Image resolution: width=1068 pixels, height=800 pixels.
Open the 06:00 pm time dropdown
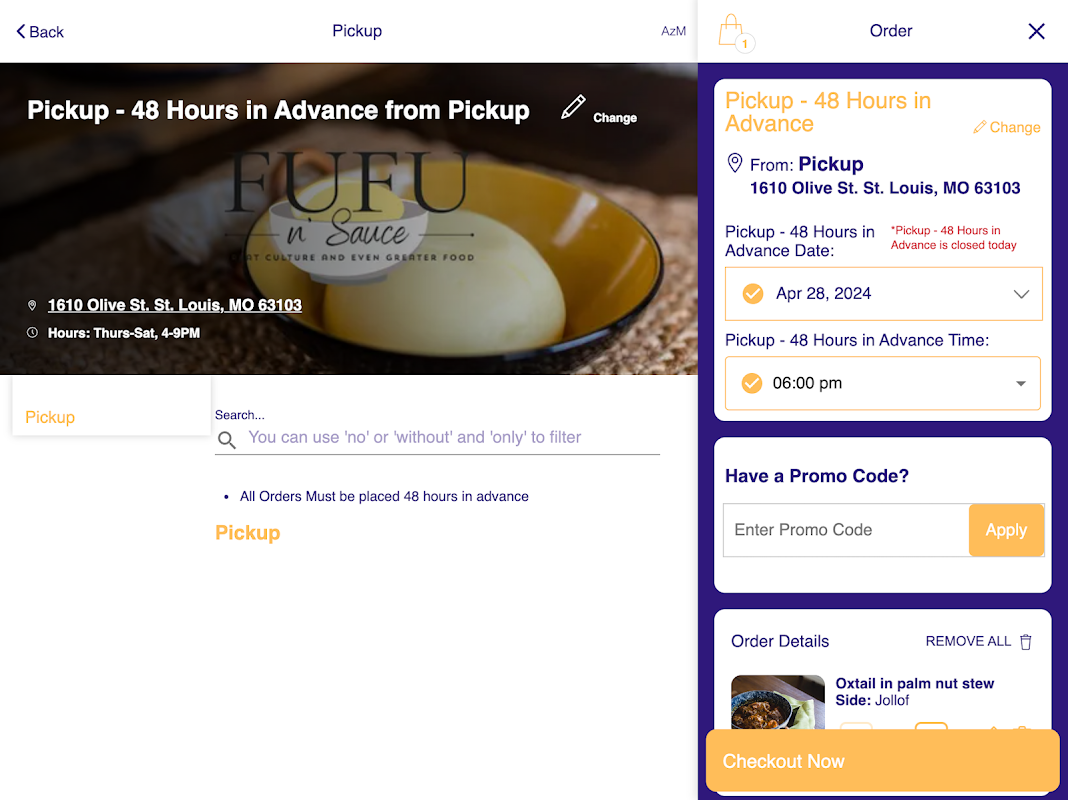883,383
